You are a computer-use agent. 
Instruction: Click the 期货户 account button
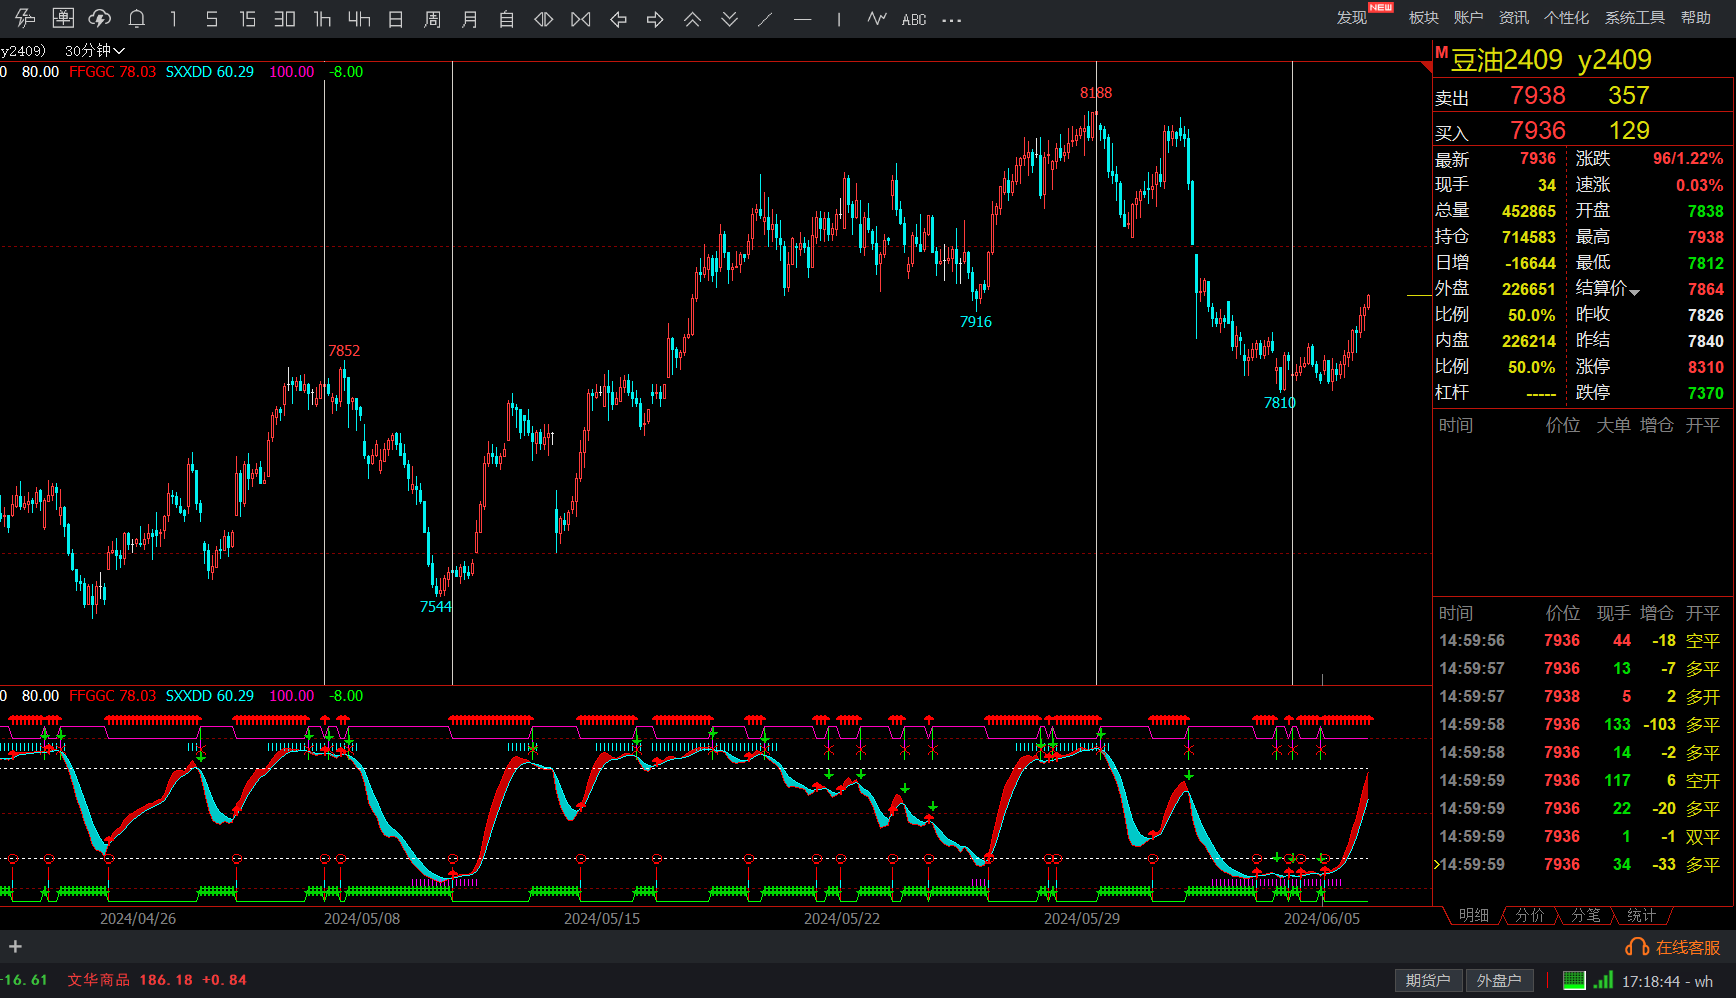click(x=1428, y=980)
